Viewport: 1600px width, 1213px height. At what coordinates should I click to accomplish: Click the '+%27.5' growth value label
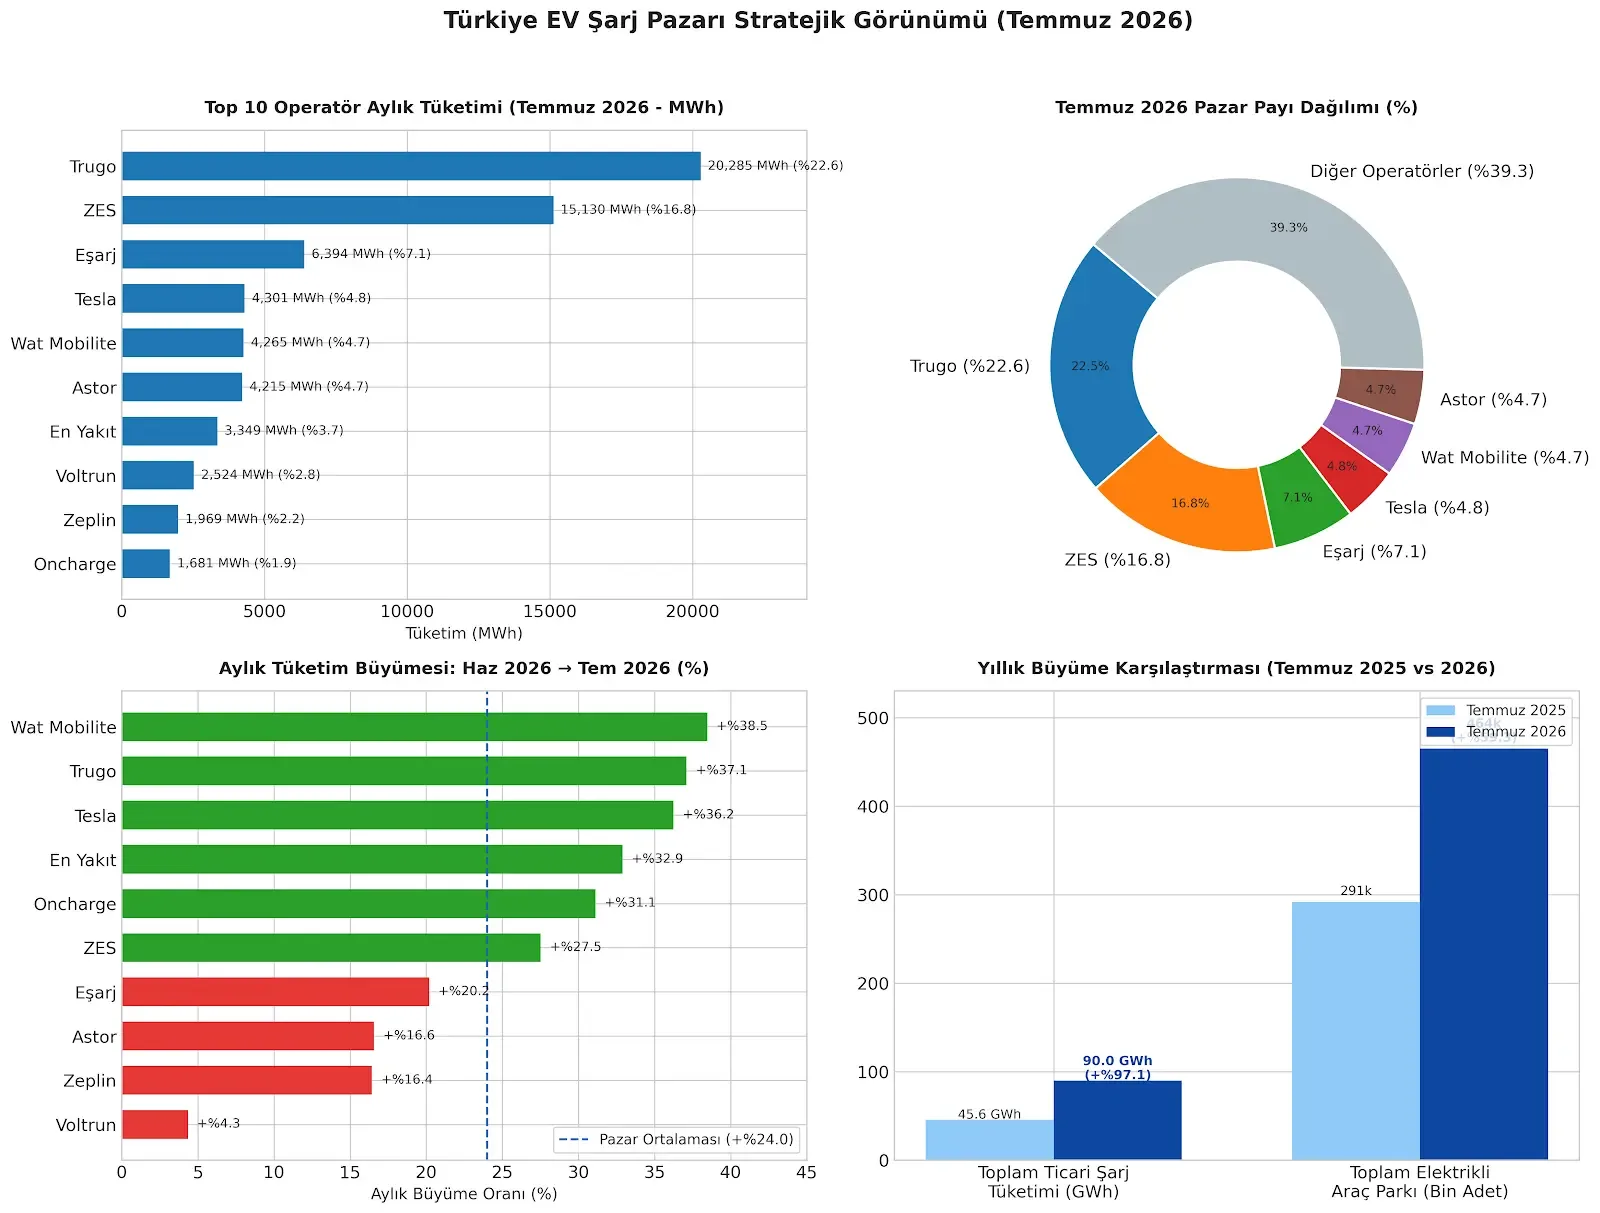[x=575, y=947]
